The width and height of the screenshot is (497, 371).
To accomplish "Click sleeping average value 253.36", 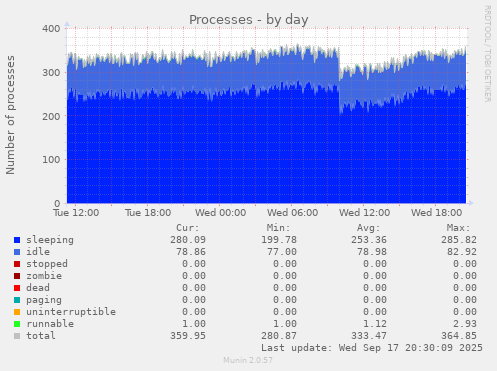I will [x=369, y=240].
